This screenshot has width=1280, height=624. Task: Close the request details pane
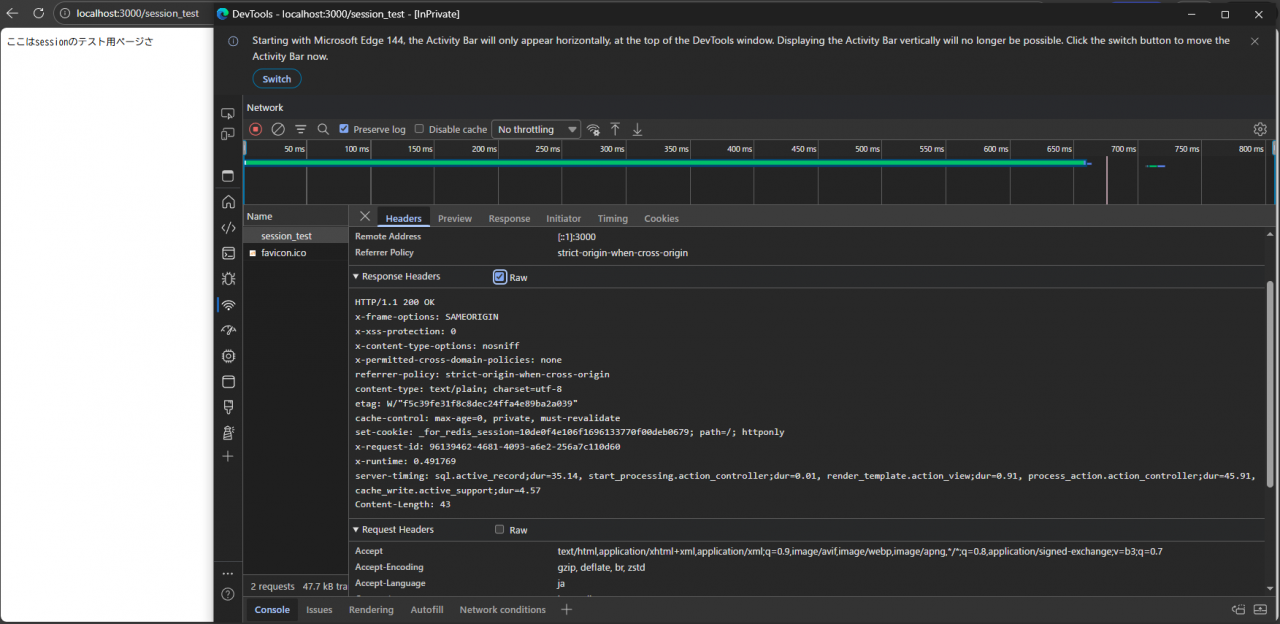364,217
